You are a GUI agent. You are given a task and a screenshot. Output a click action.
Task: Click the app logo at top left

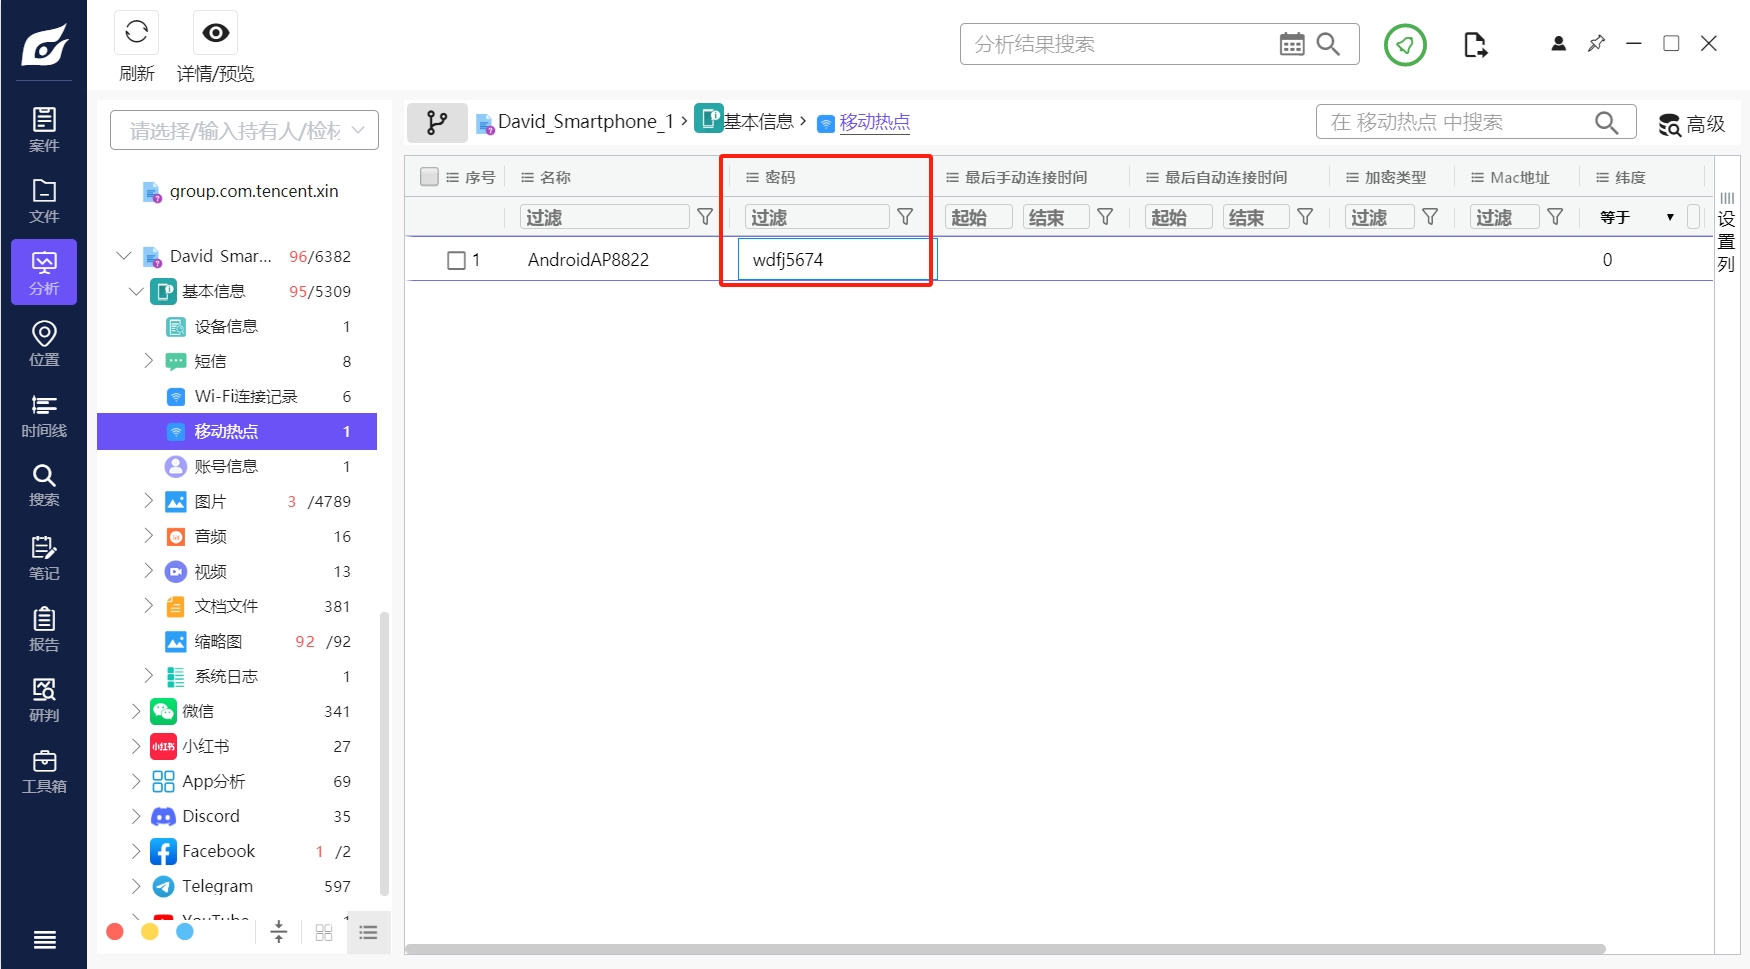(x=44, y=44)
